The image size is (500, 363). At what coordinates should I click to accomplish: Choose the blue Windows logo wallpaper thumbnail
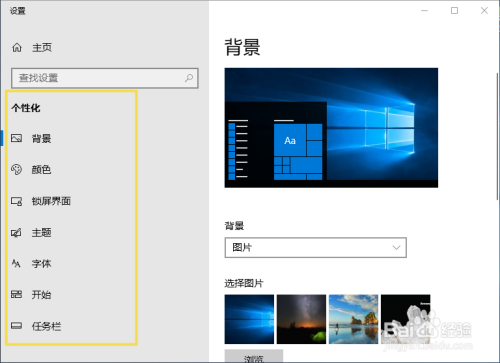tap(249, 319)
